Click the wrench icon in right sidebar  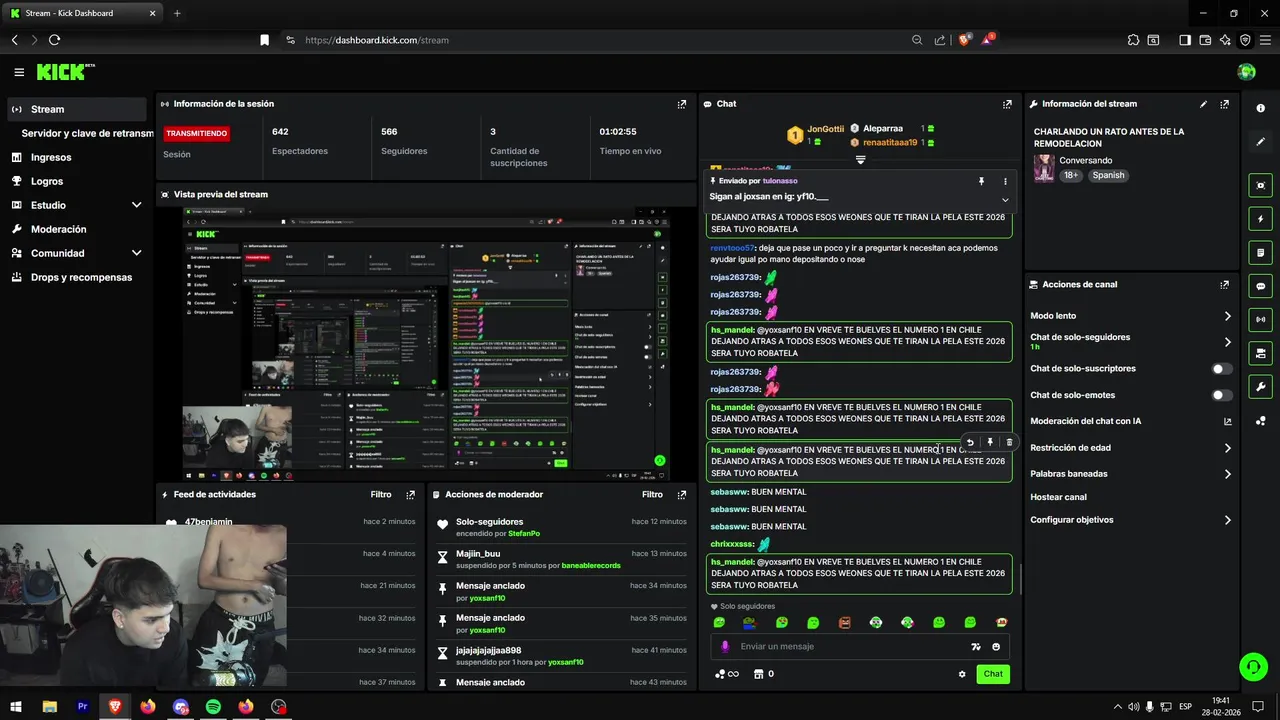click(x=1260, y=387)
